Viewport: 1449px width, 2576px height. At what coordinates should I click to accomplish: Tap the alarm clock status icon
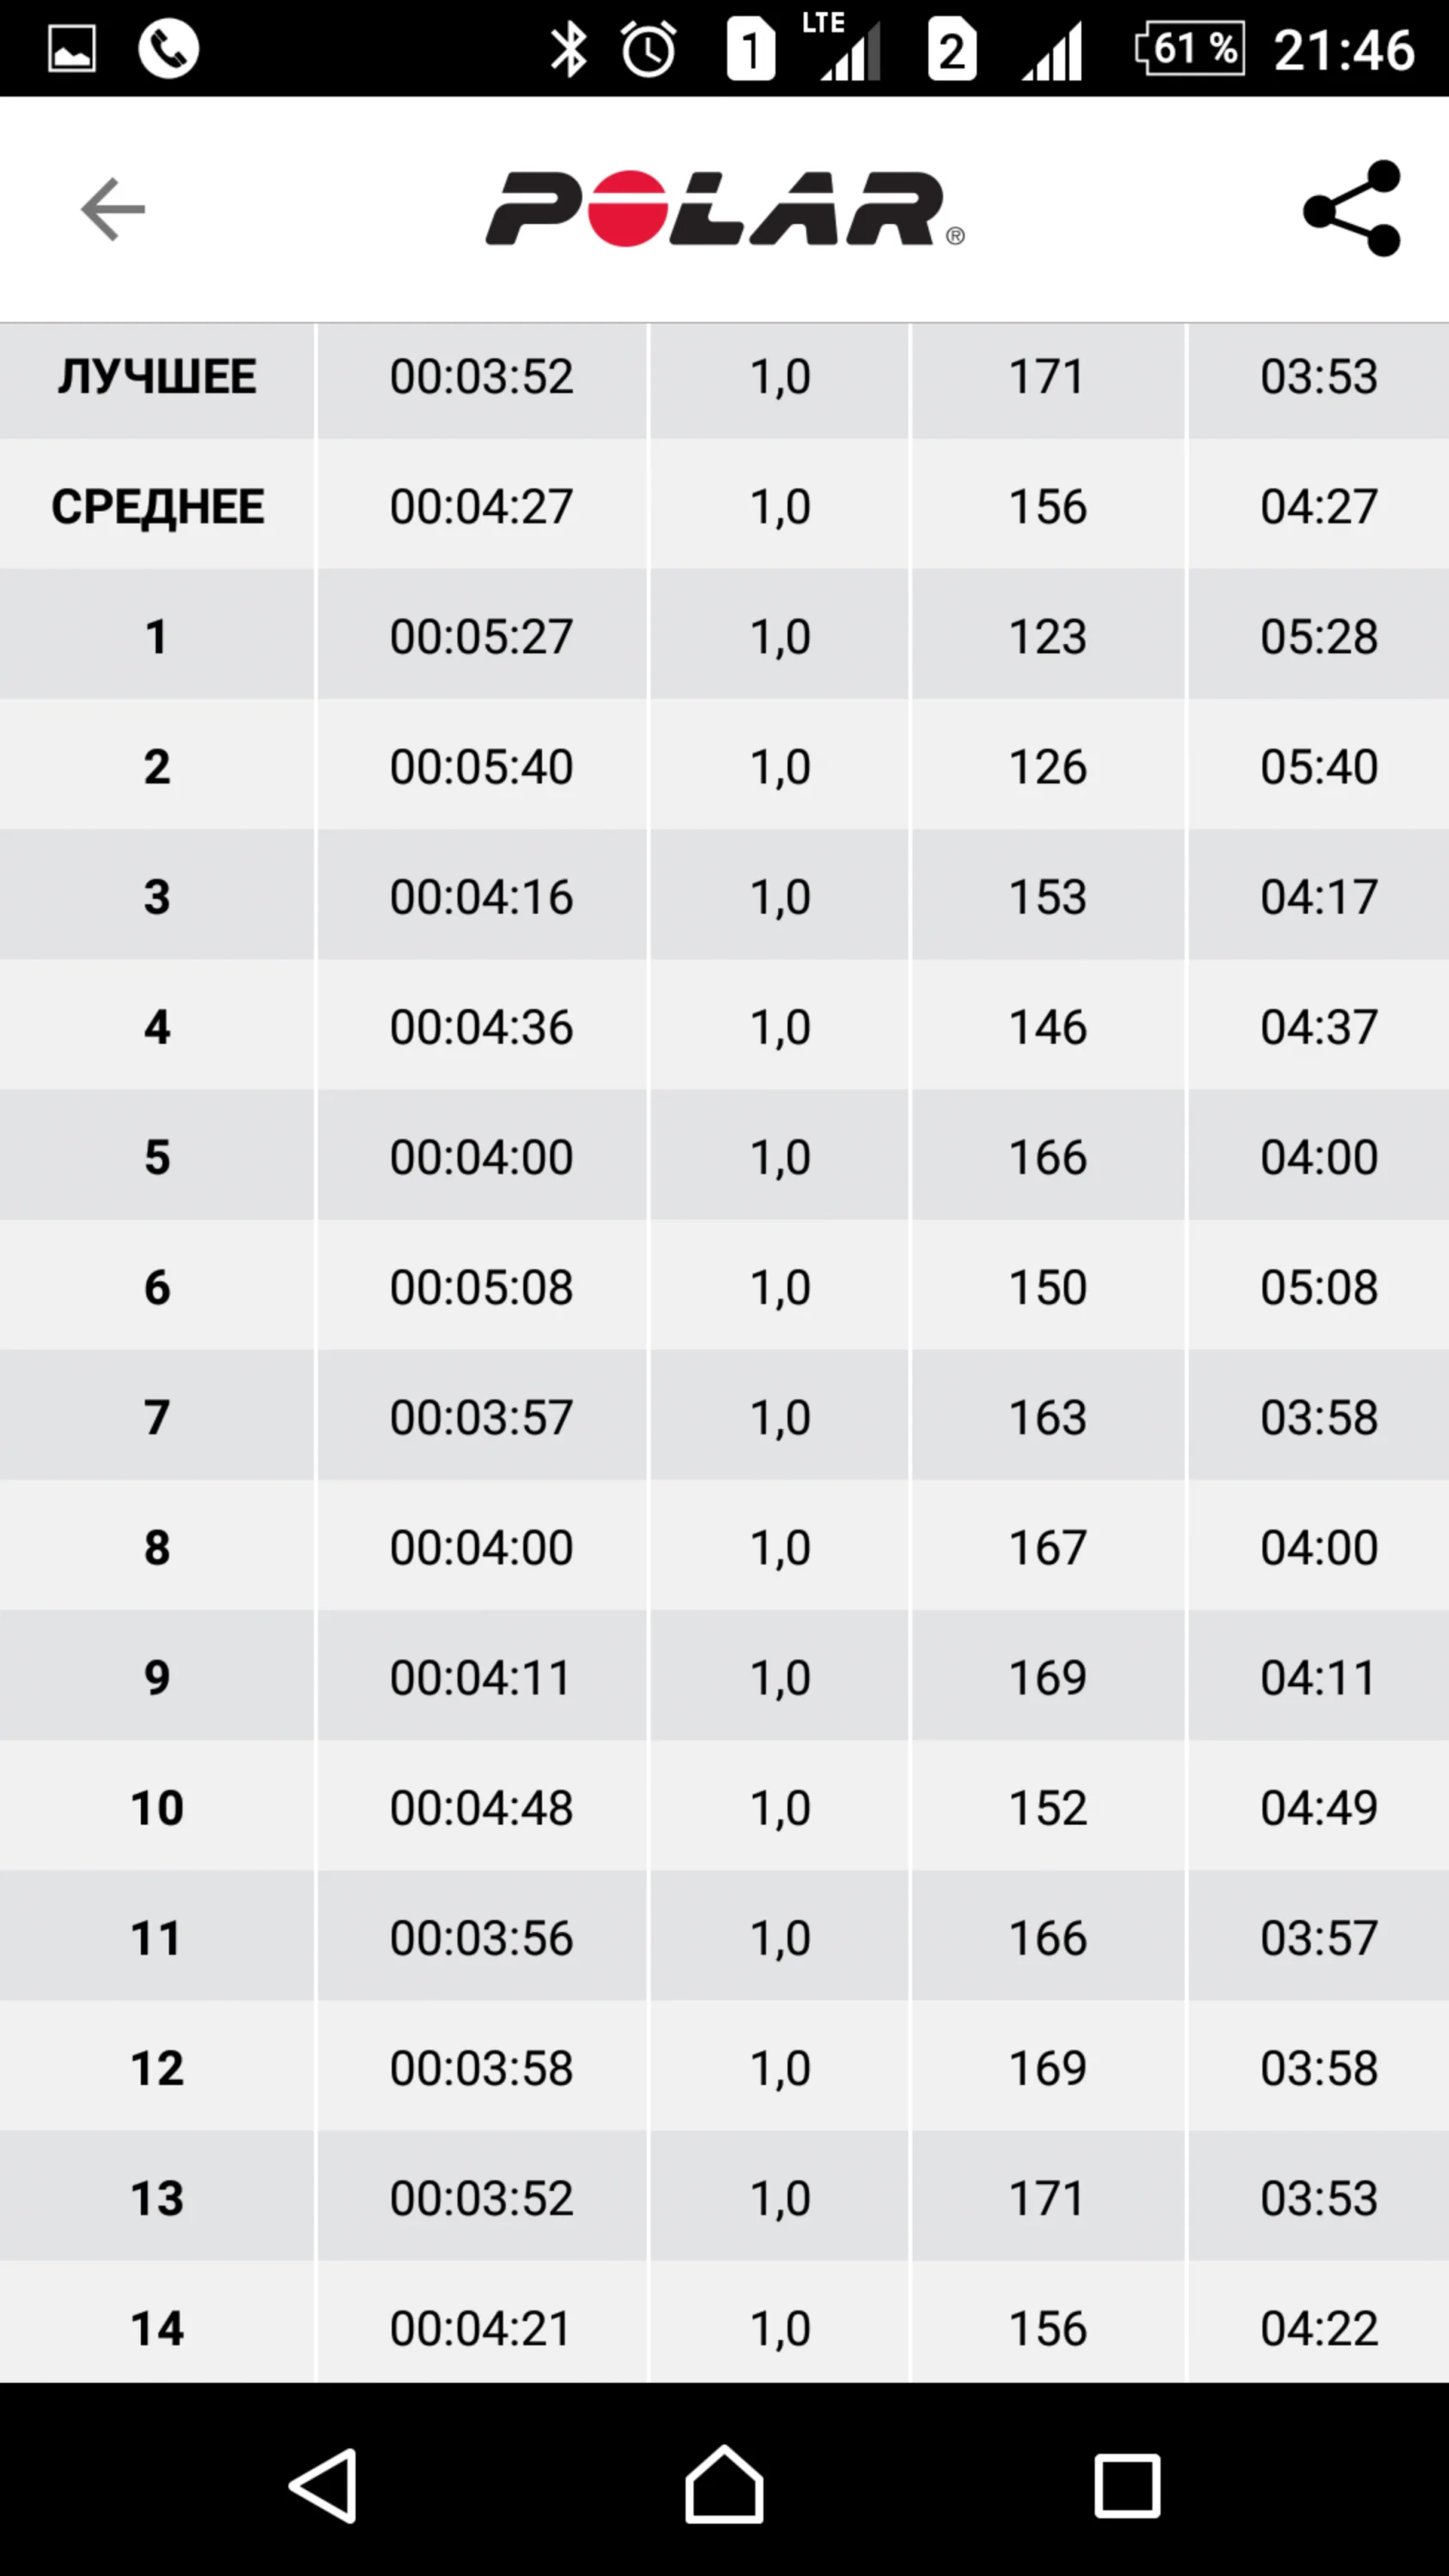point(649,49)
